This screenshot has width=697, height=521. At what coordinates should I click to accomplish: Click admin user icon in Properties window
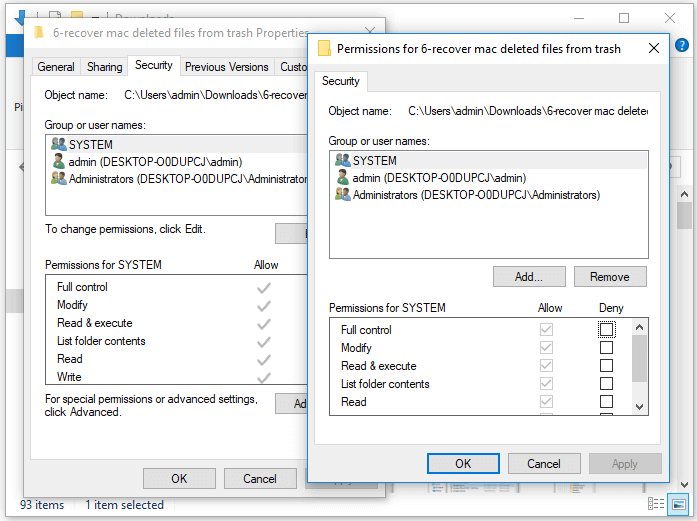59,162
